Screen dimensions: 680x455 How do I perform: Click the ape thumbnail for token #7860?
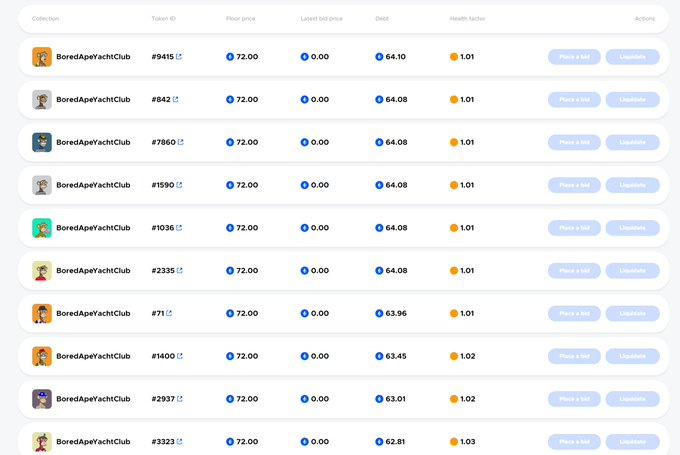(x=42, y=142)
